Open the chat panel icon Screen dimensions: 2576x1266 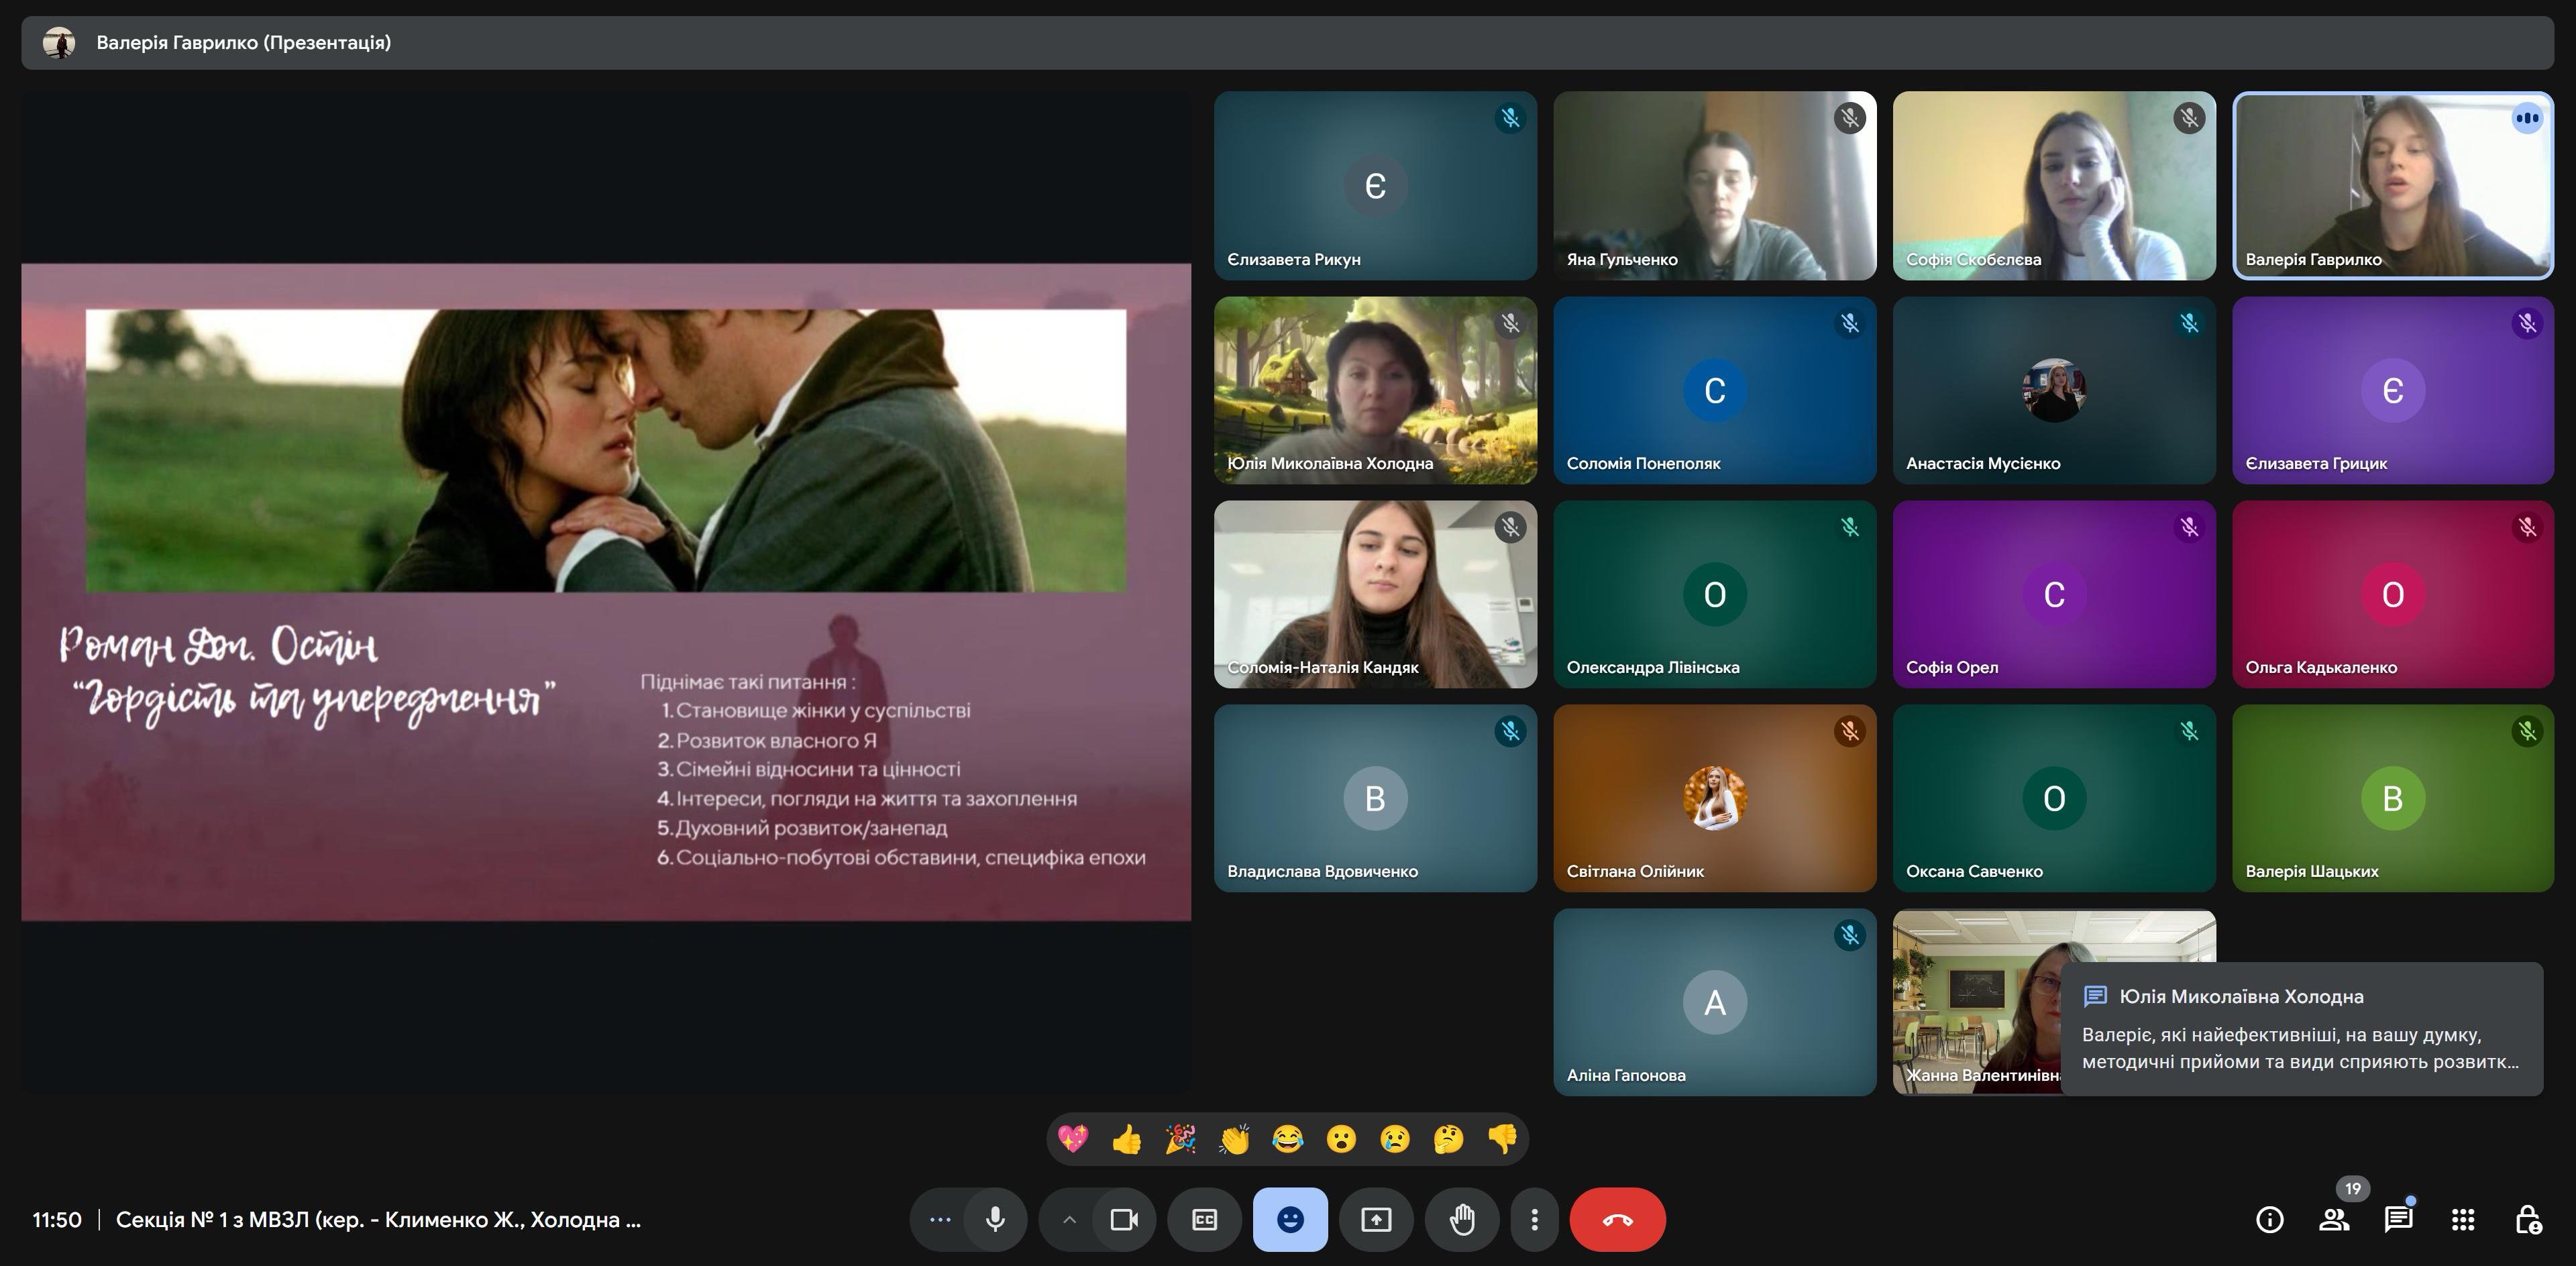click(2398, 1219)
